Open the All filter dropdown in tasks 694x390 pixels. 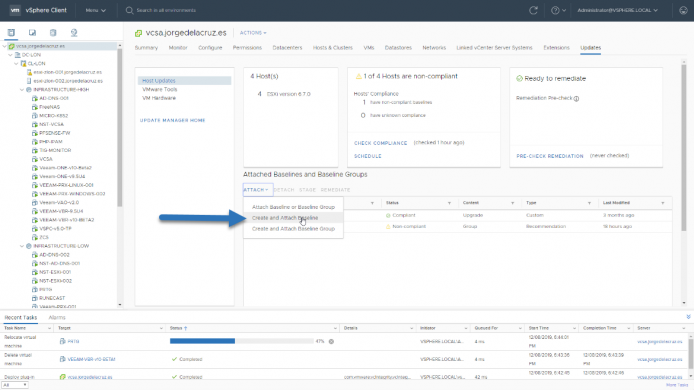coord(15,385)
